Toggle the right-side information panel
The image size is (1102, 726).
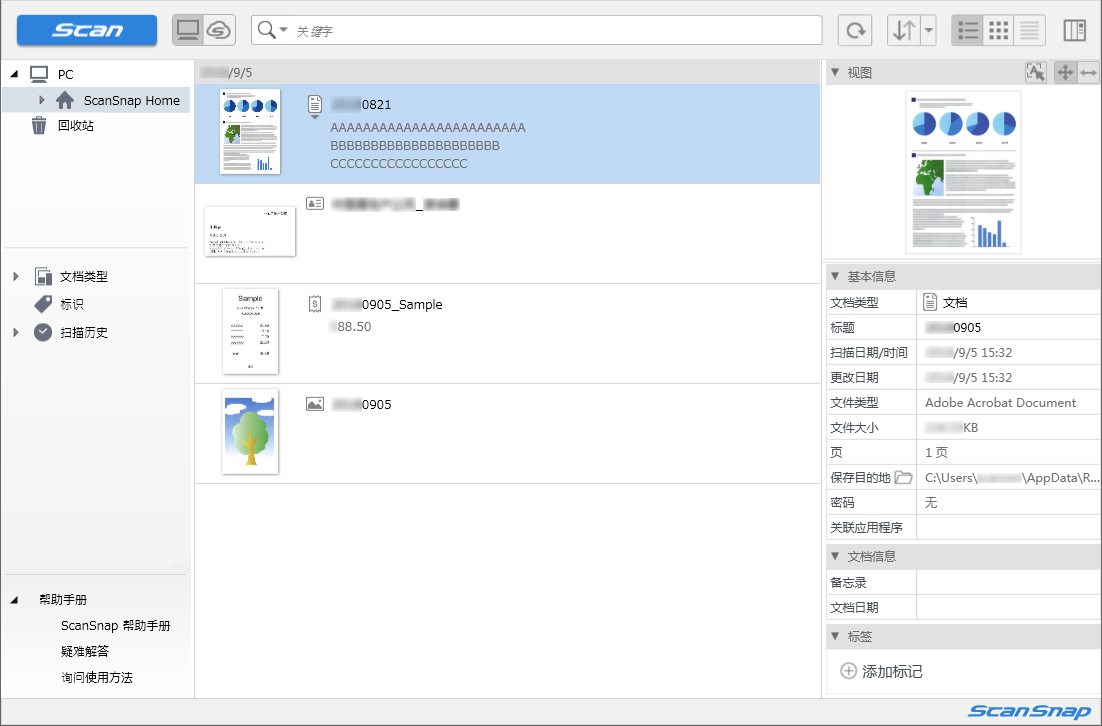(1075, 30)
